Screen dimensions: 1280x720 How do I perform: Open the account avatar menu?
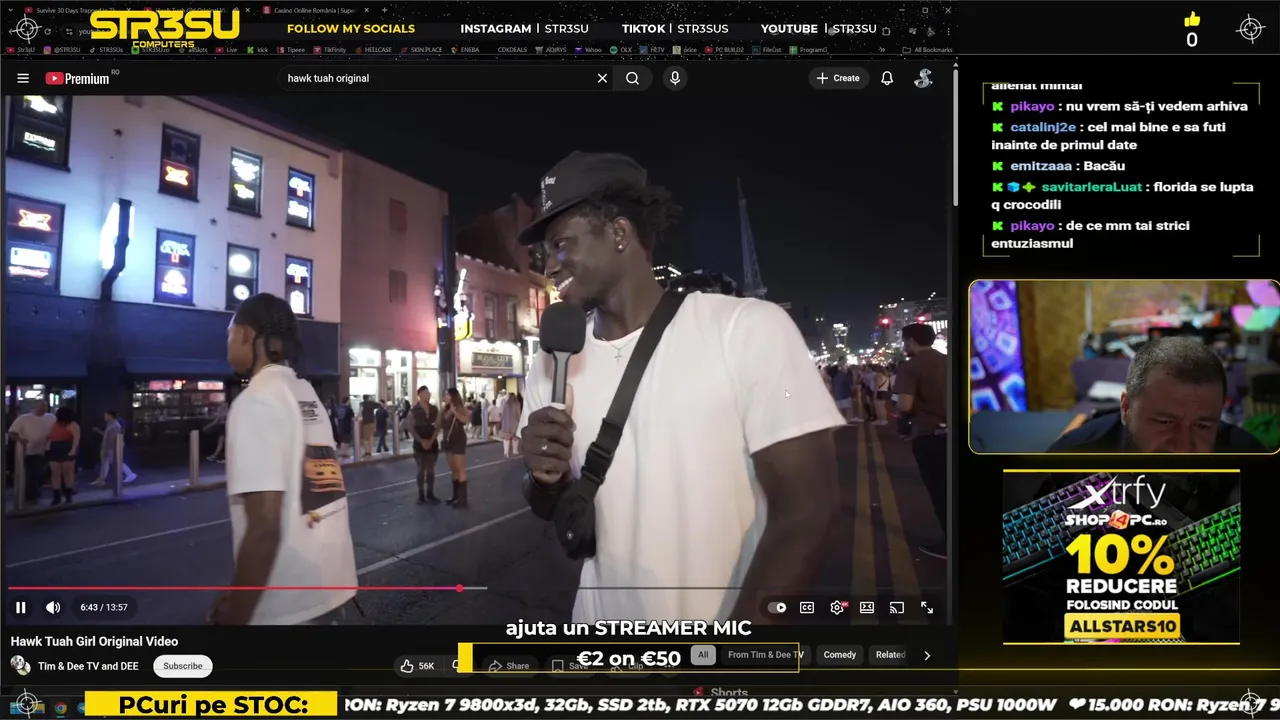924,78
